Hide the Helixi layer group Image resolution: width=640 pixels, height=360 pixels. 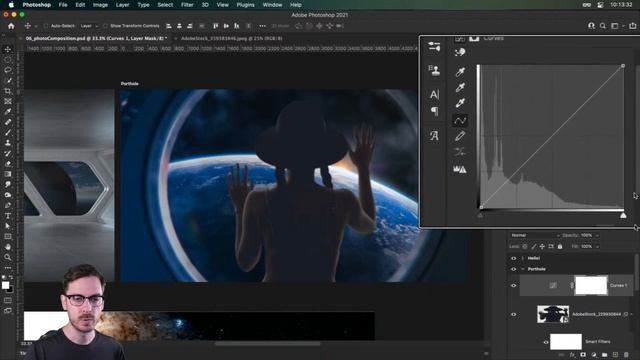(x=513, y=258)
